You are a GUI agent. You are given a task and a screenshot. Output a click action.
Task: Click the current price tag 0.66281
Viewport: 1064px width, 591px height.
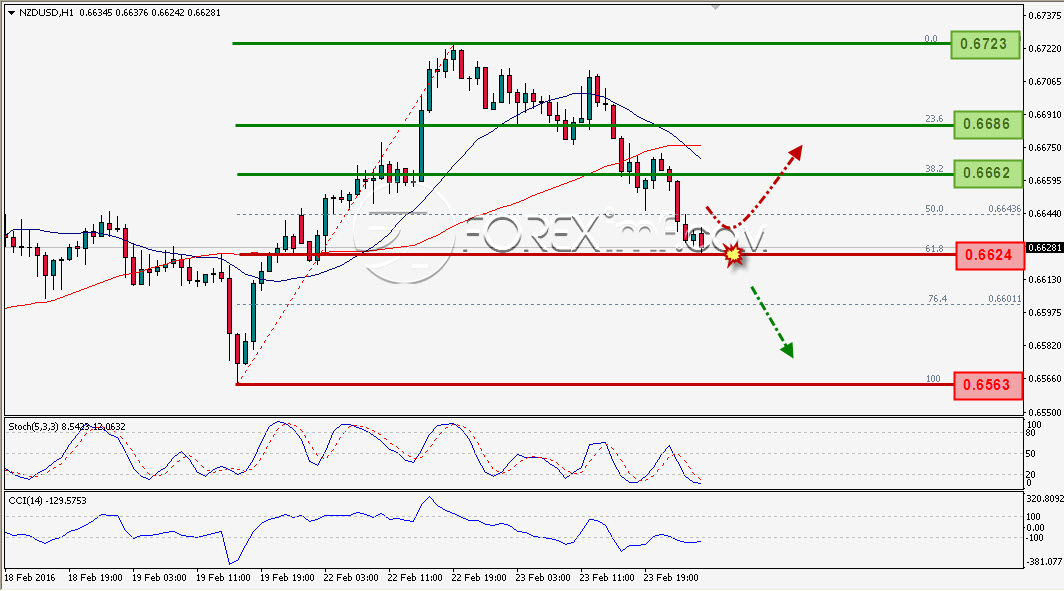1044,248
